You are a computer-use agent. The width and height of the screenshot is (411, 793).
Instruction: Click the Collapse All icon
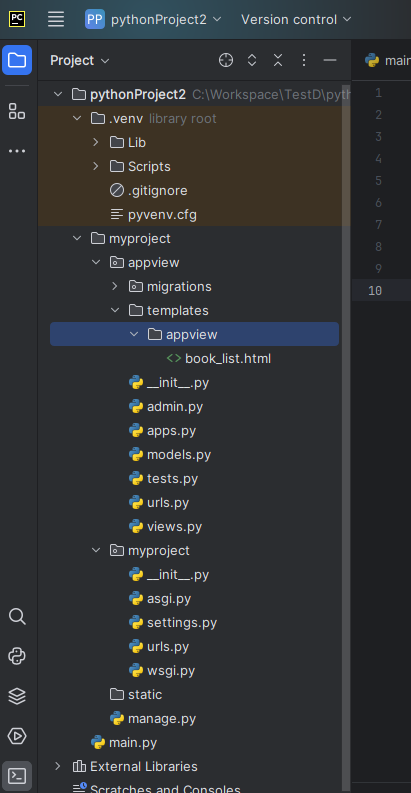[278, 61]
